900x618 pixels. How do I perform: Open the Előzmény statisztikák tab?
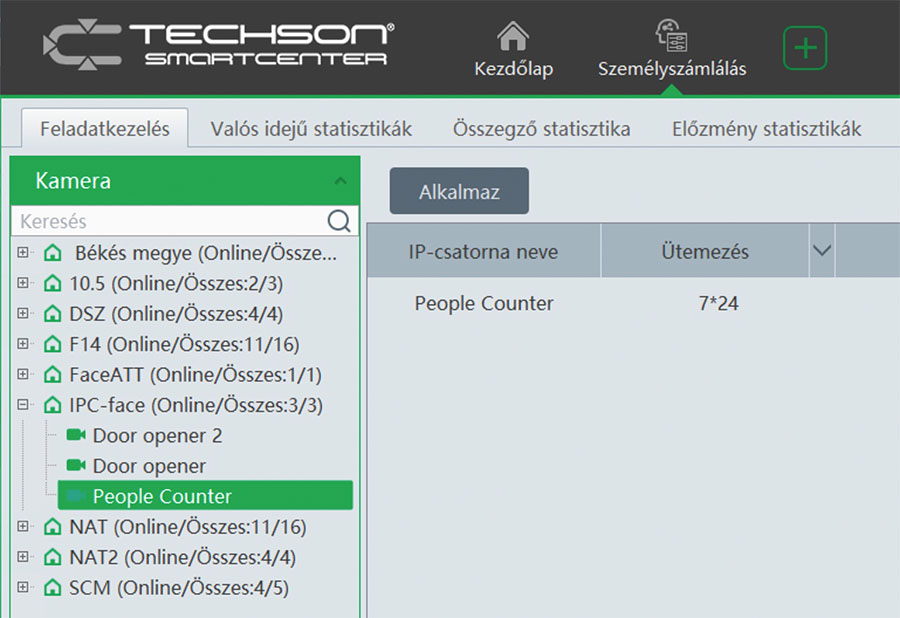[766, 129]
